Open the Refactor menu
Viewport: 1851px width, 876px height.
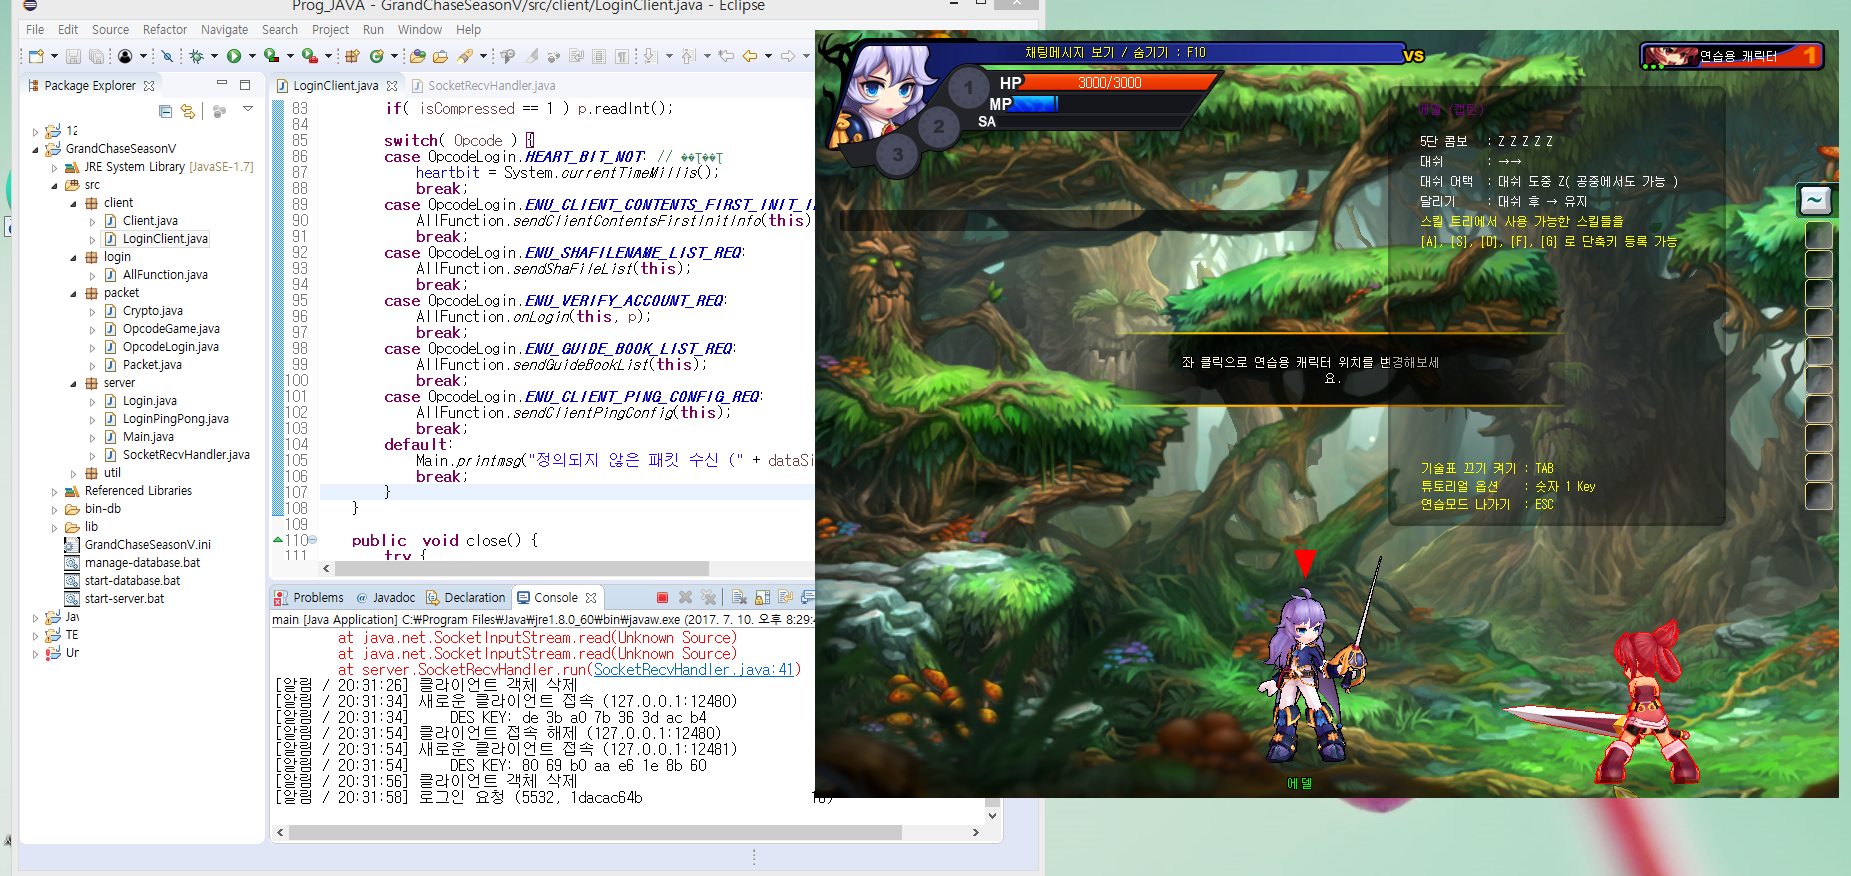164,29
